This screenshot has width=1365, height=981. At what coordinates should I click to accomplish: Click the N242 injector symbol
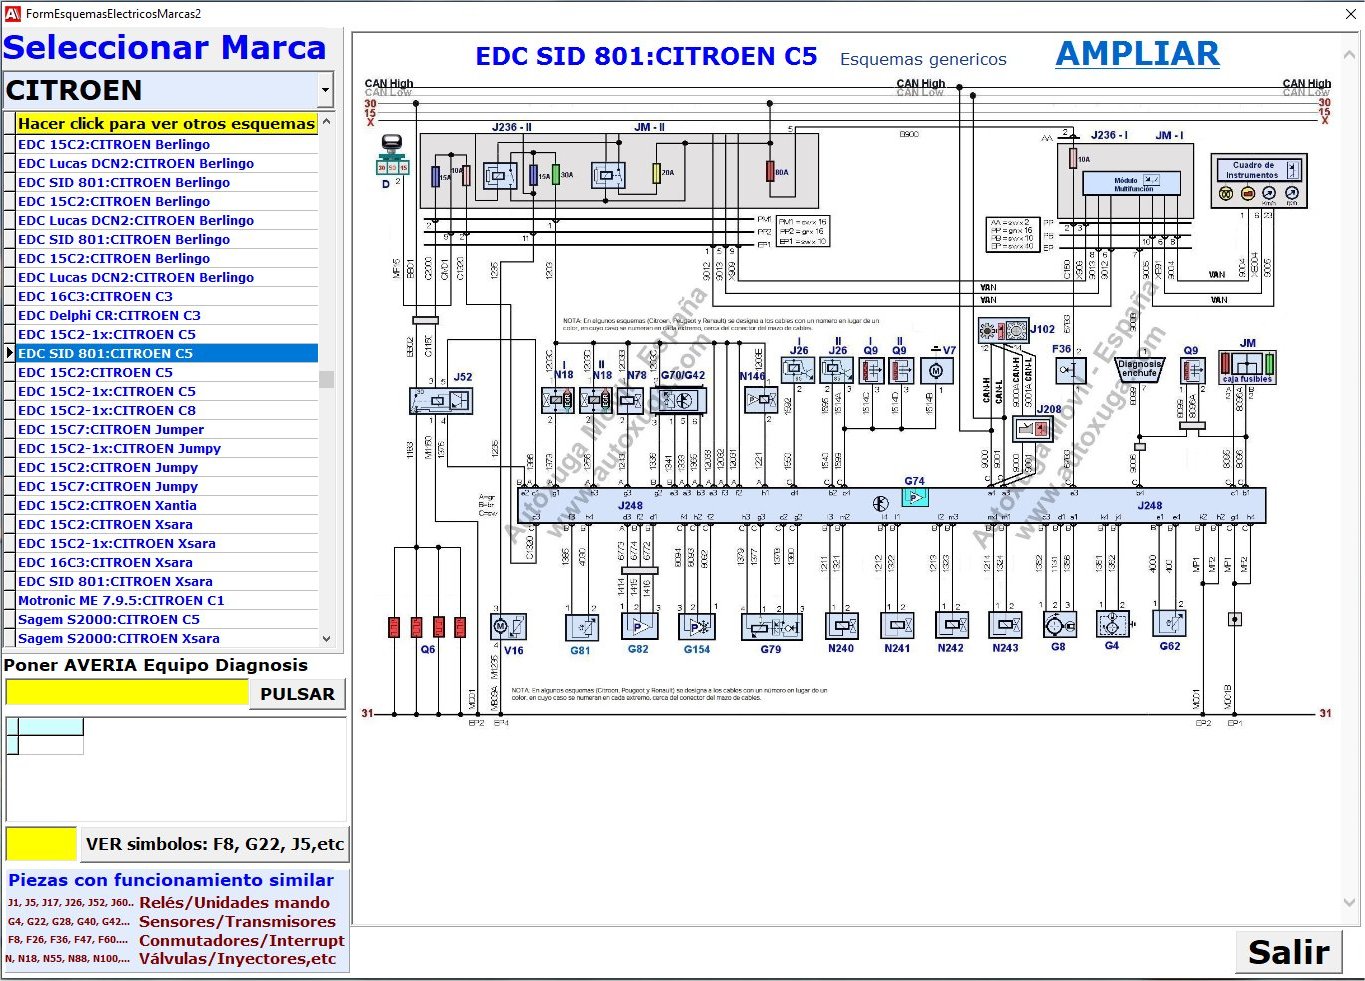(951, 626)
